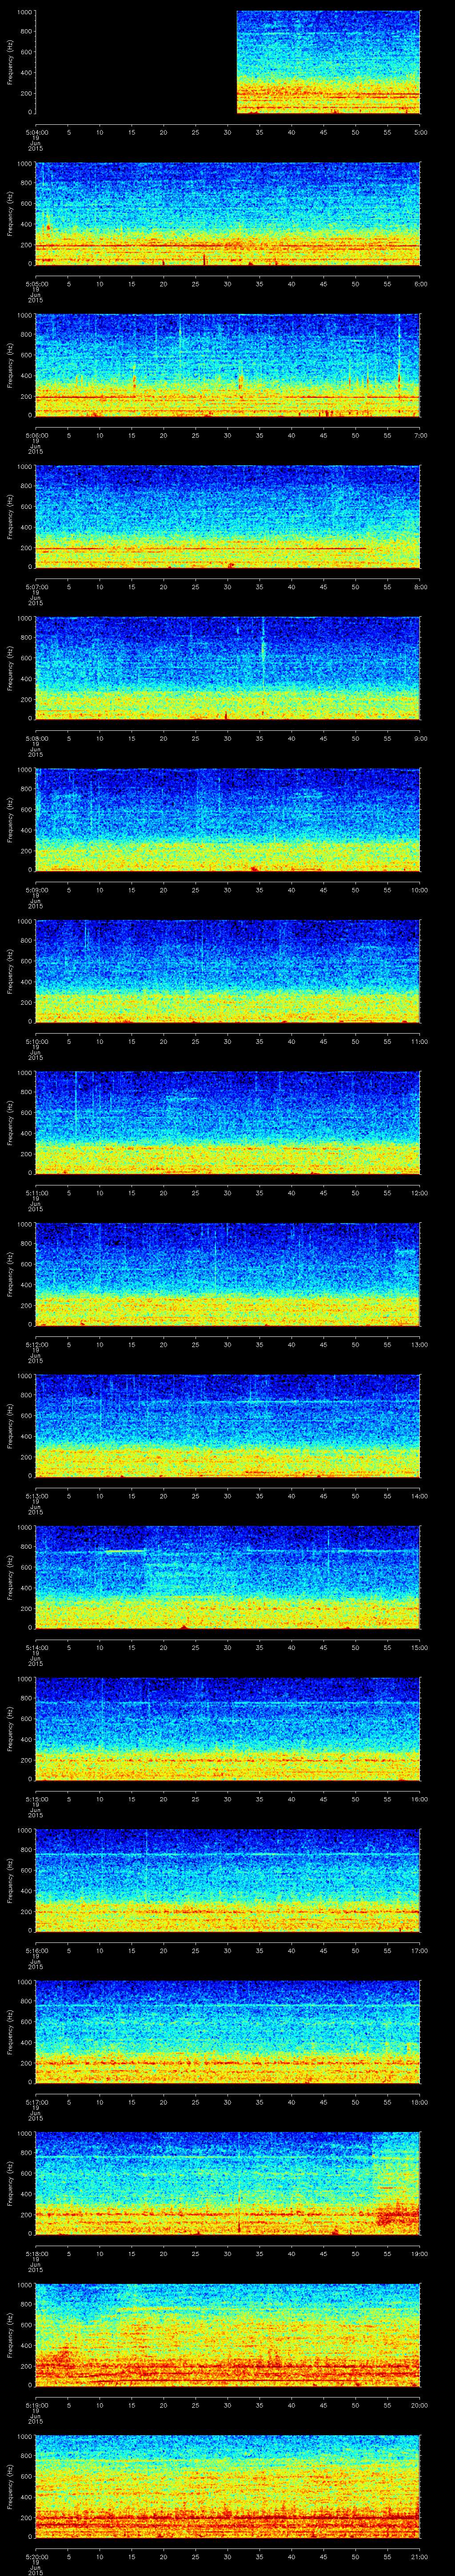
Task: Click the 5:19:00 time axis label
Action: click(x=36, y=2404)
